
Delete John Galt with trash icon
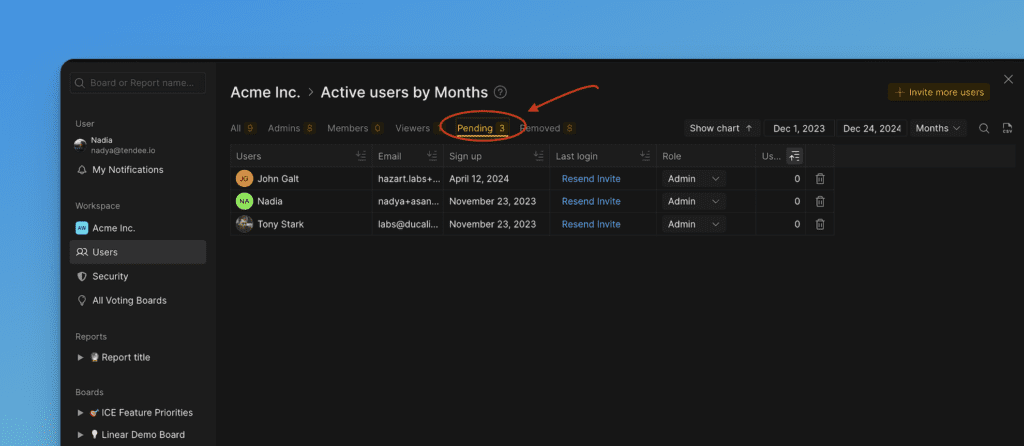(820, 179)
